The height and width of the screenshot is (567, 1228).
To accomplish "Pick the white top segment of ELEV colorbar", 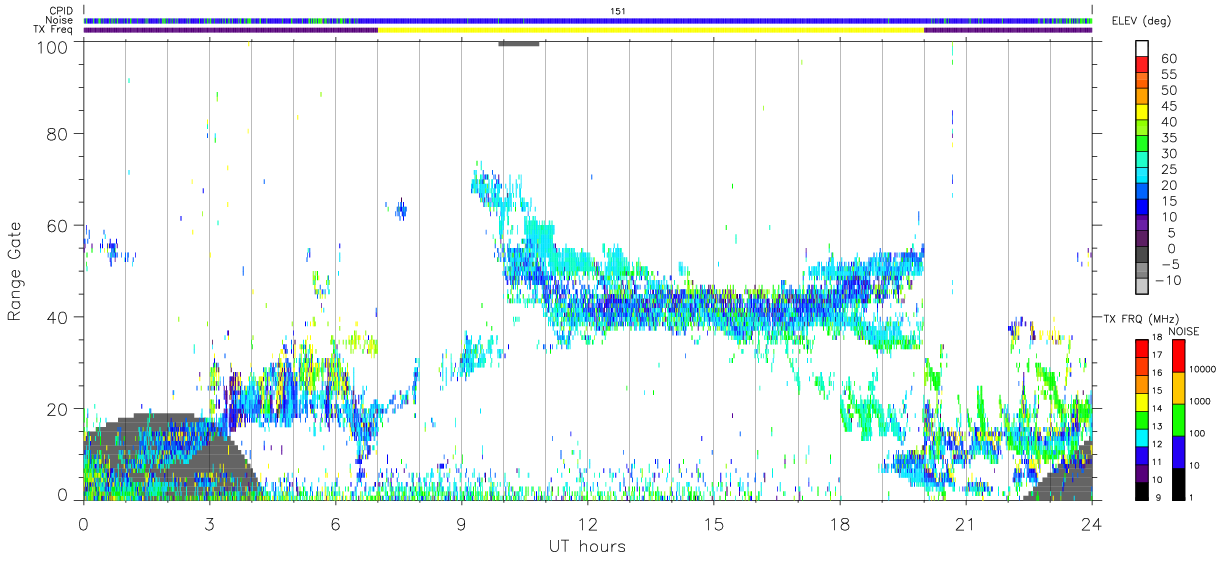I will coord(1143,49).
